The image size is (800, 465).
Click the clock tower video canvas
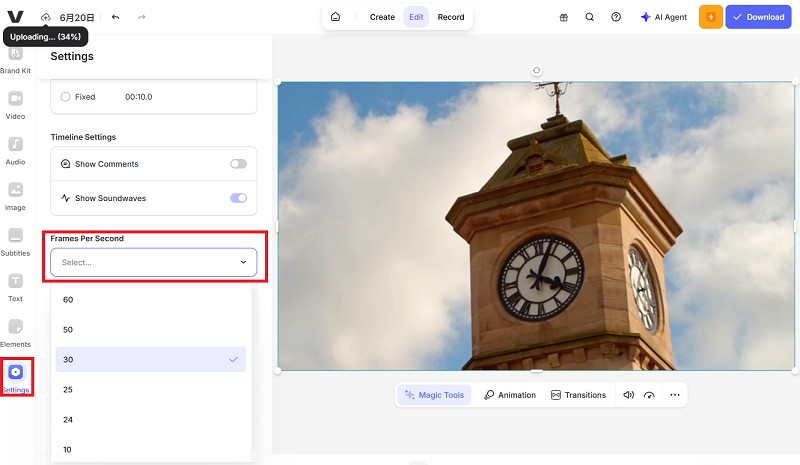click(536, 225)
